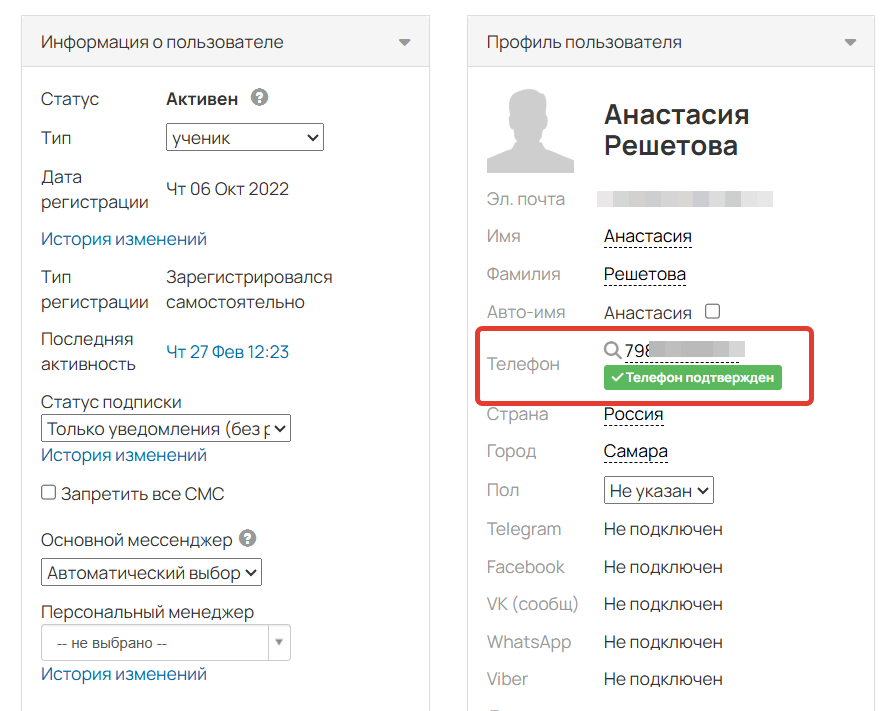Edit the Город field value Самара
890x711 pixels.
[637, 451]
